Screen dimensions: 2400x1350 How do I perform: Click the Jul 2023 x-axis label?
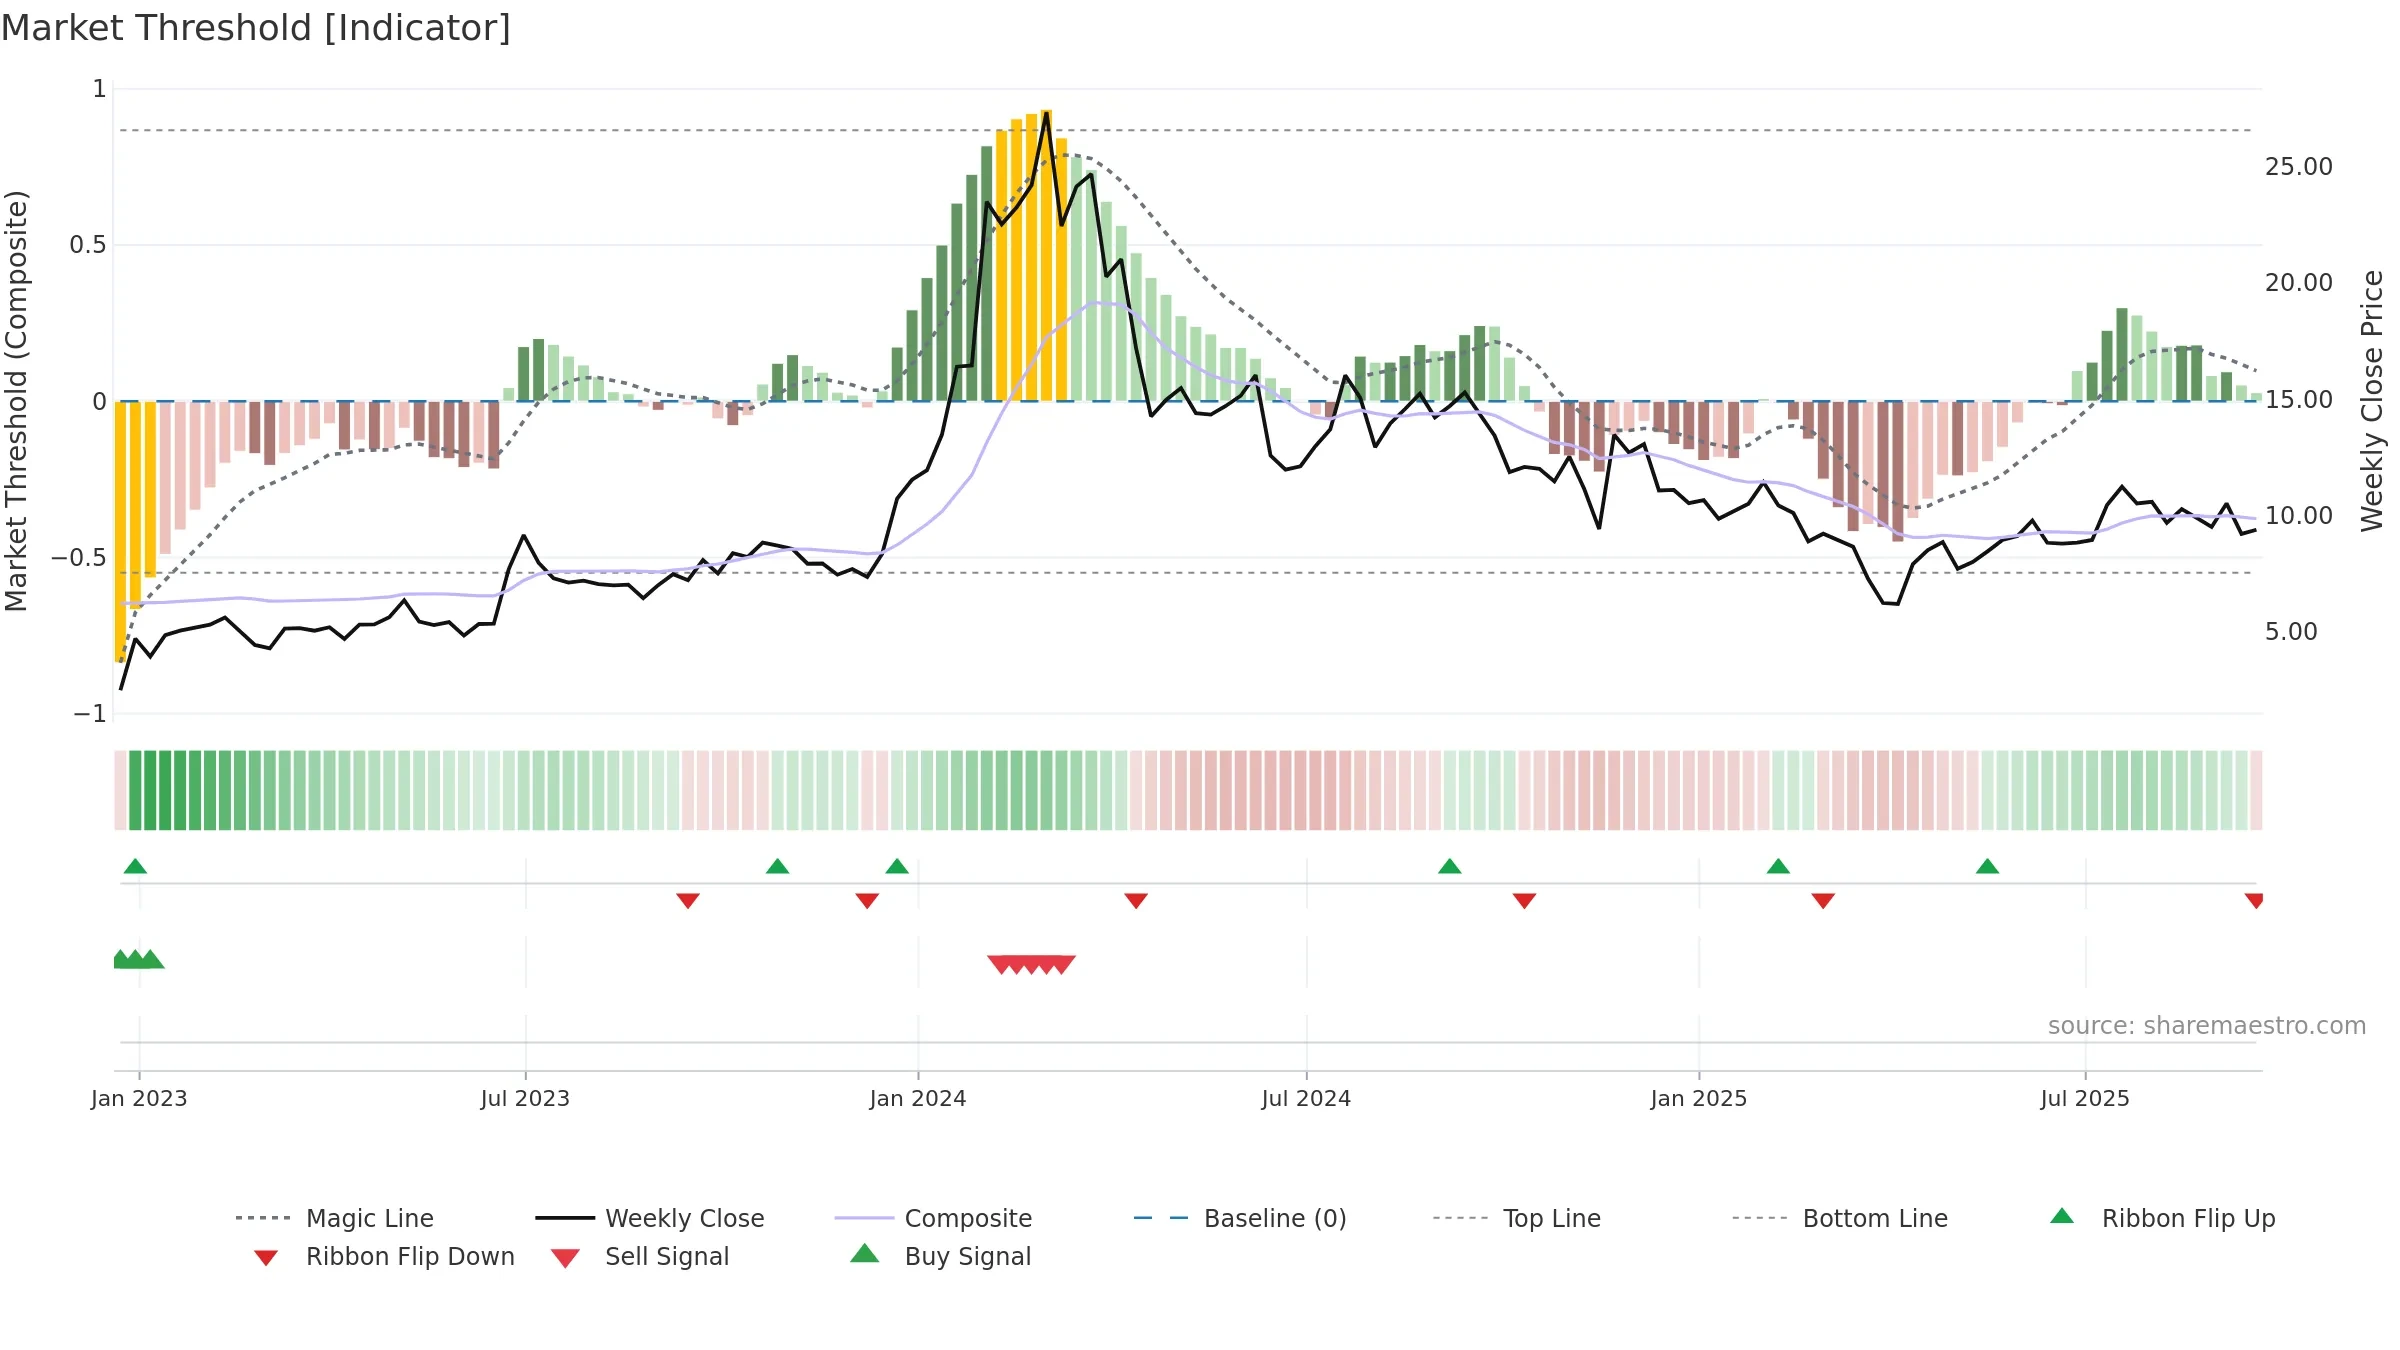tap(525, 1099)
